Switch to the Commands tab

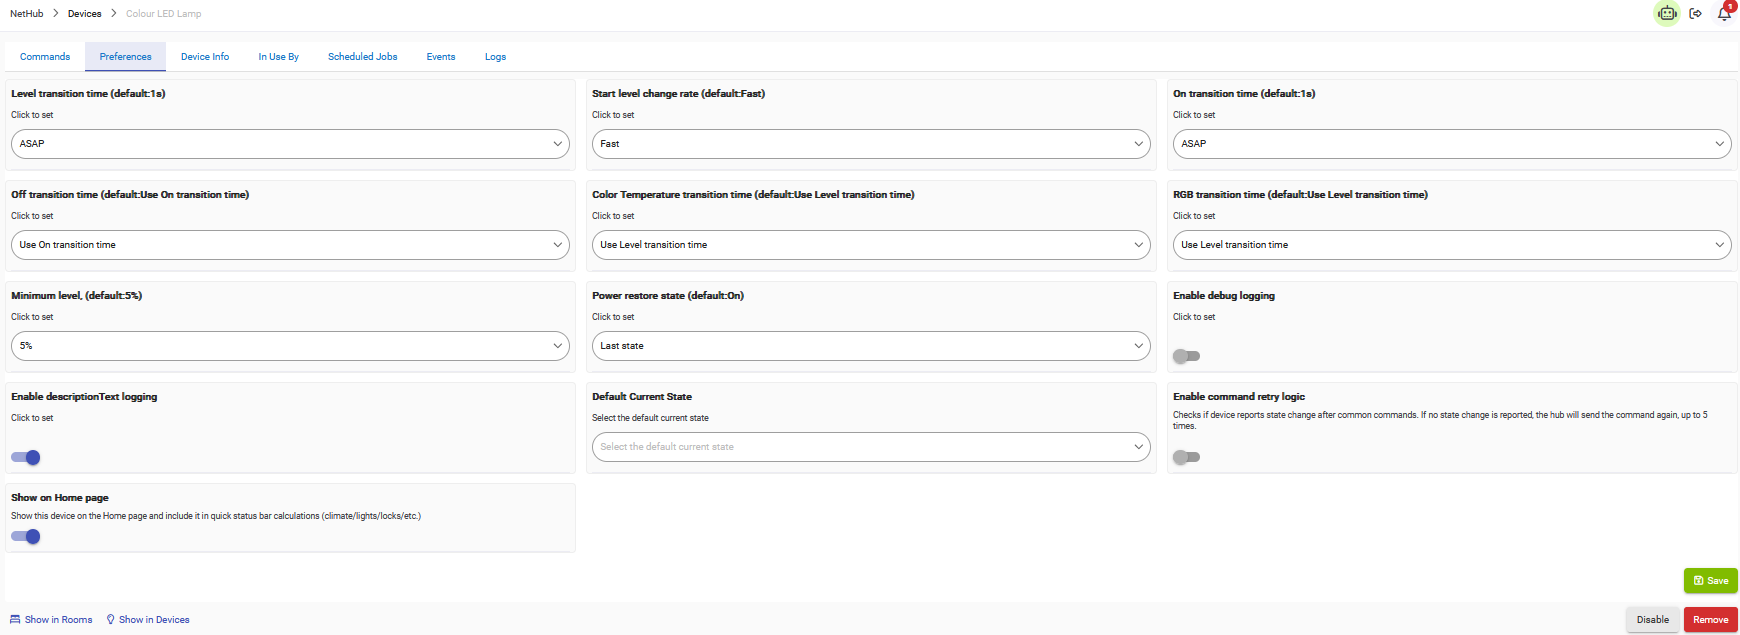pos(45,57)
